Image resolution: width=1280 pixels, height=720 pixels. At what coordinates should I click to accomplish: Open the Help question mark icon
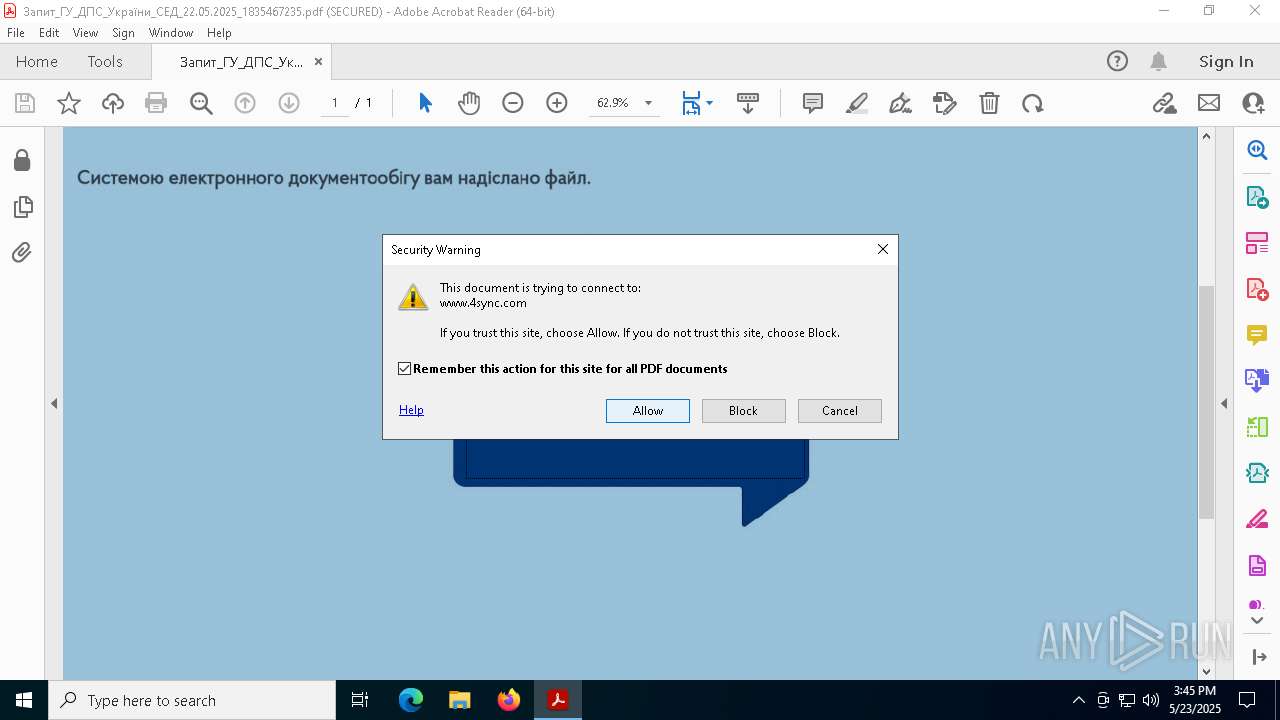1117,61
